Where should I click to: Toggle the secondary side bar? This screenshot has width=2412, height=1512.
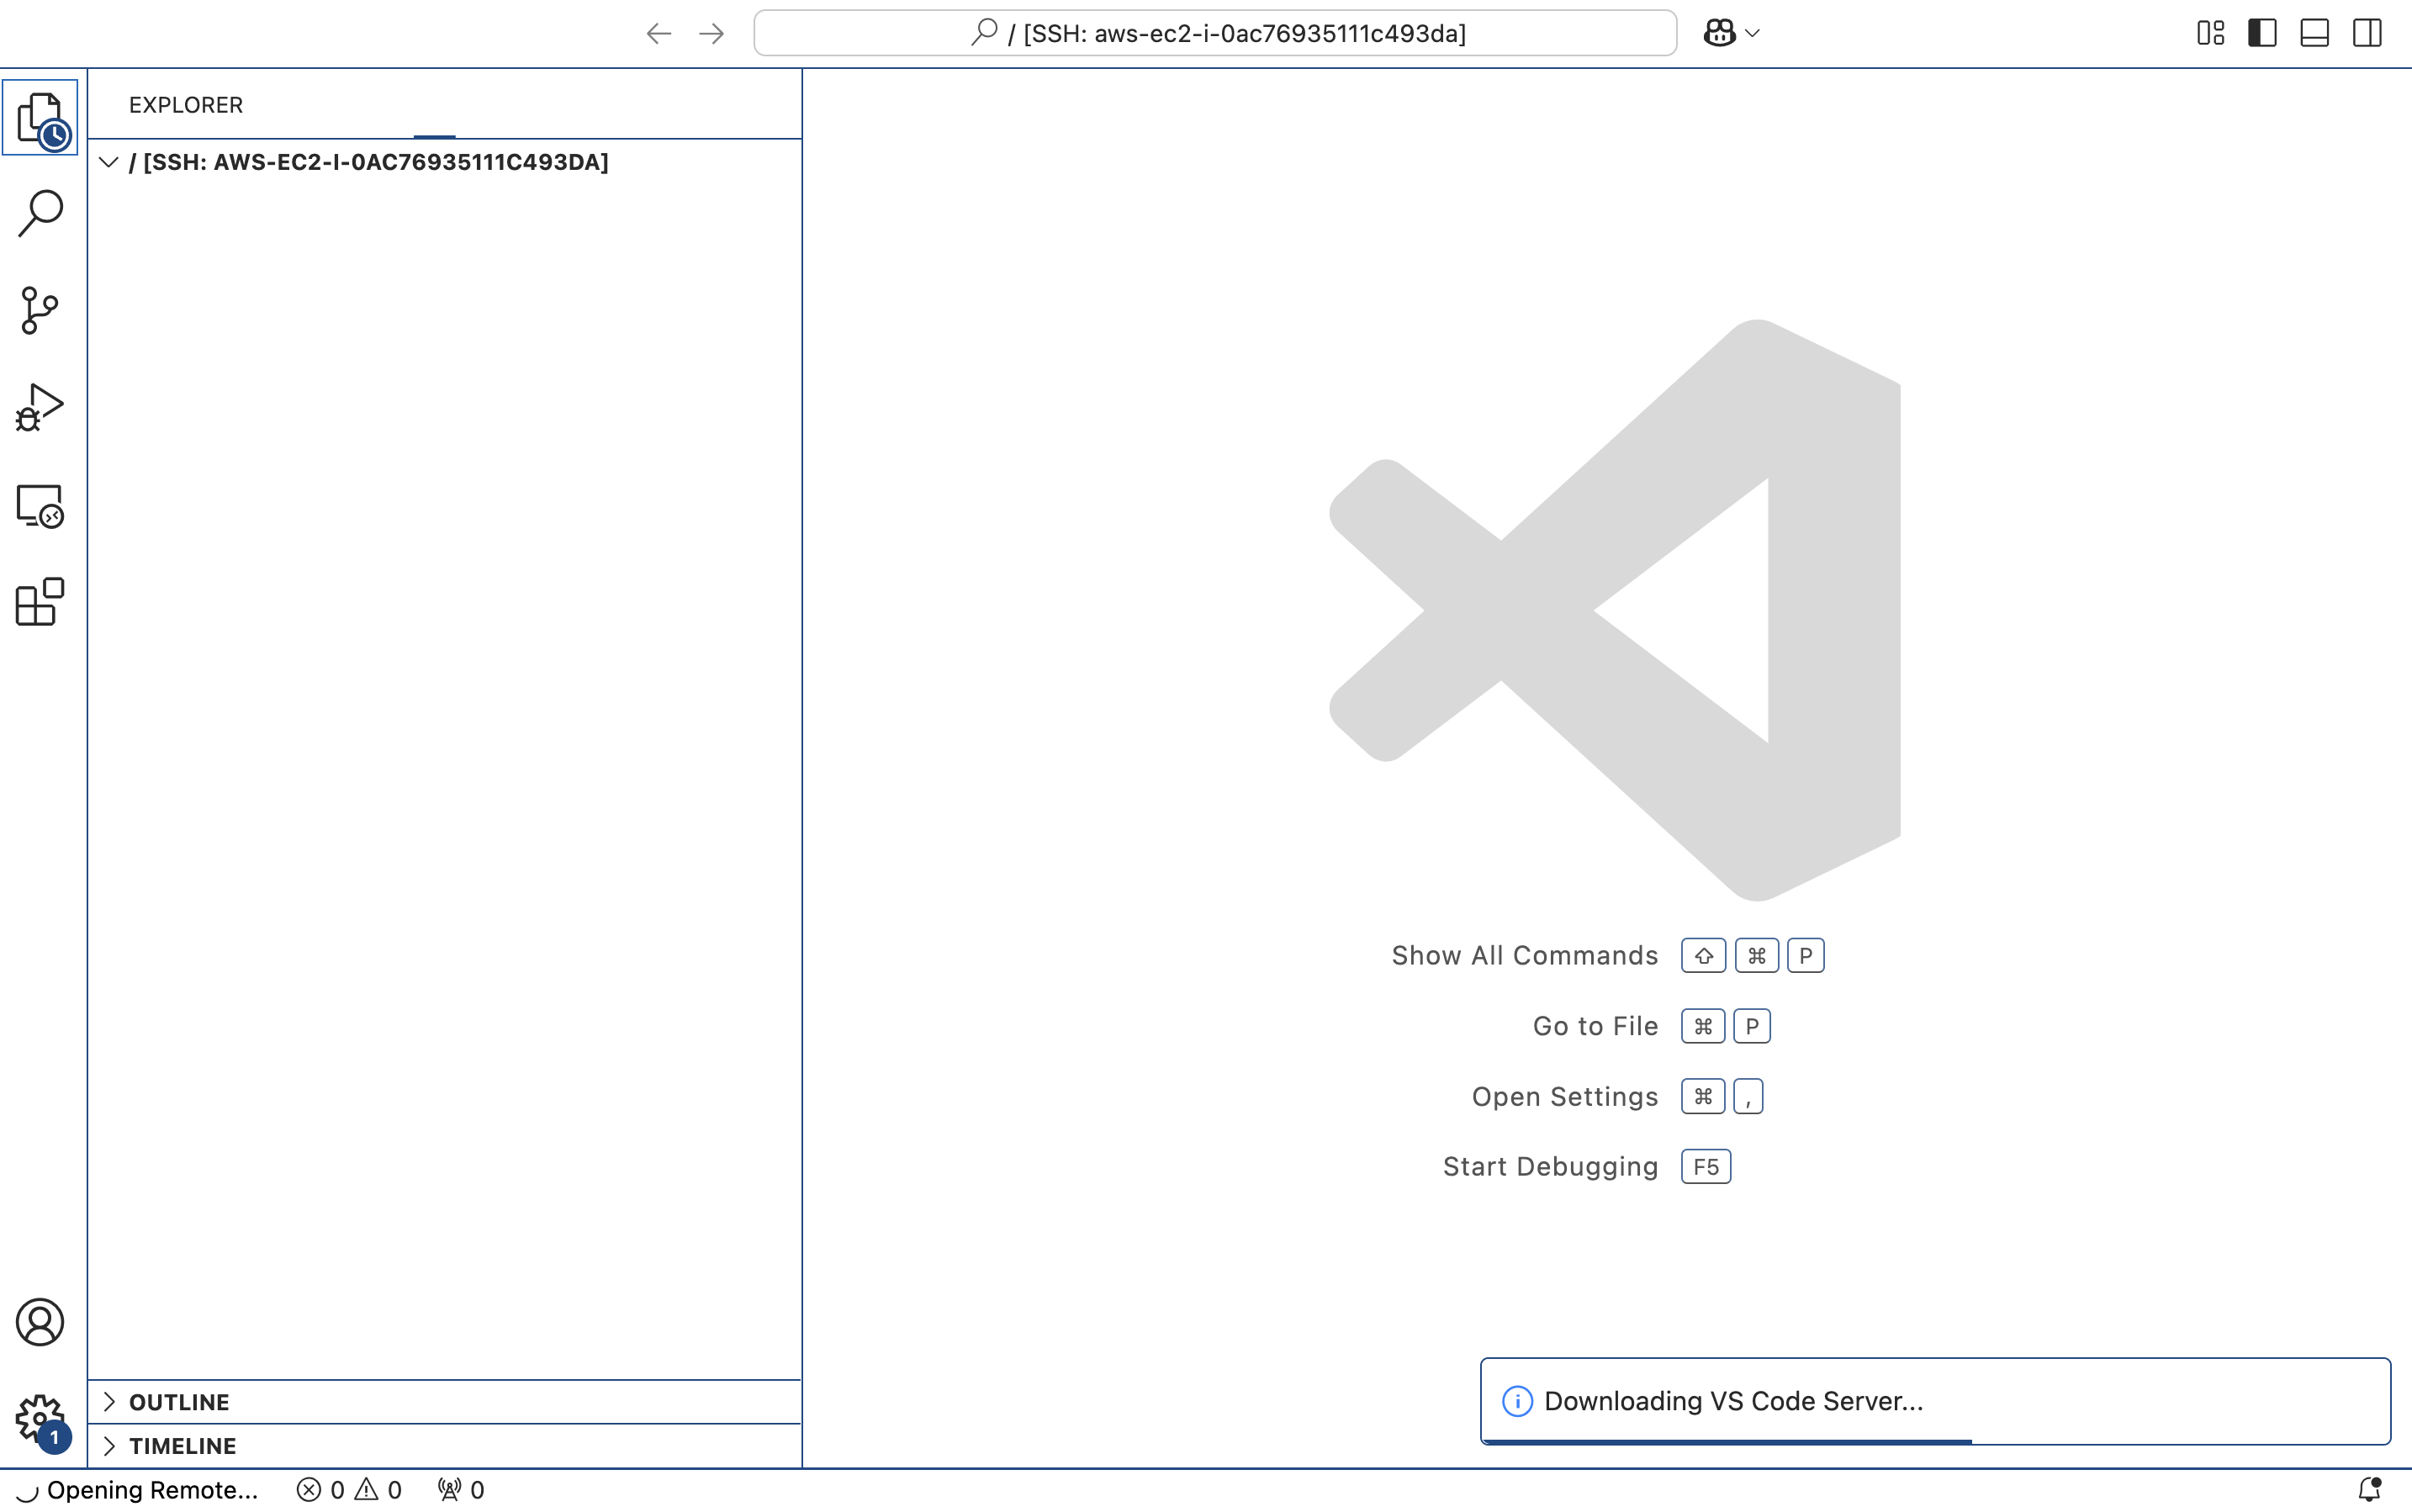click(x=2367, y=33)
